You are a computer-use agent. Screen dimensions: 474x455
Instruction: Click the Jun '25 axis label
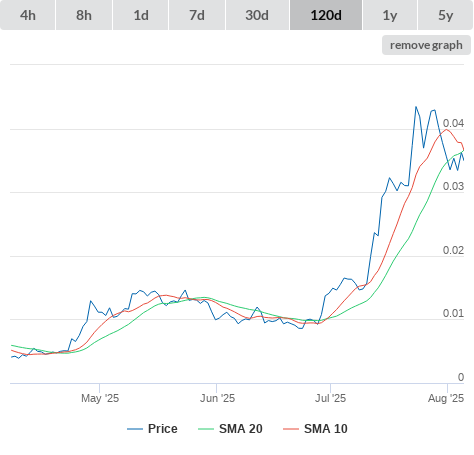(217, 398)
